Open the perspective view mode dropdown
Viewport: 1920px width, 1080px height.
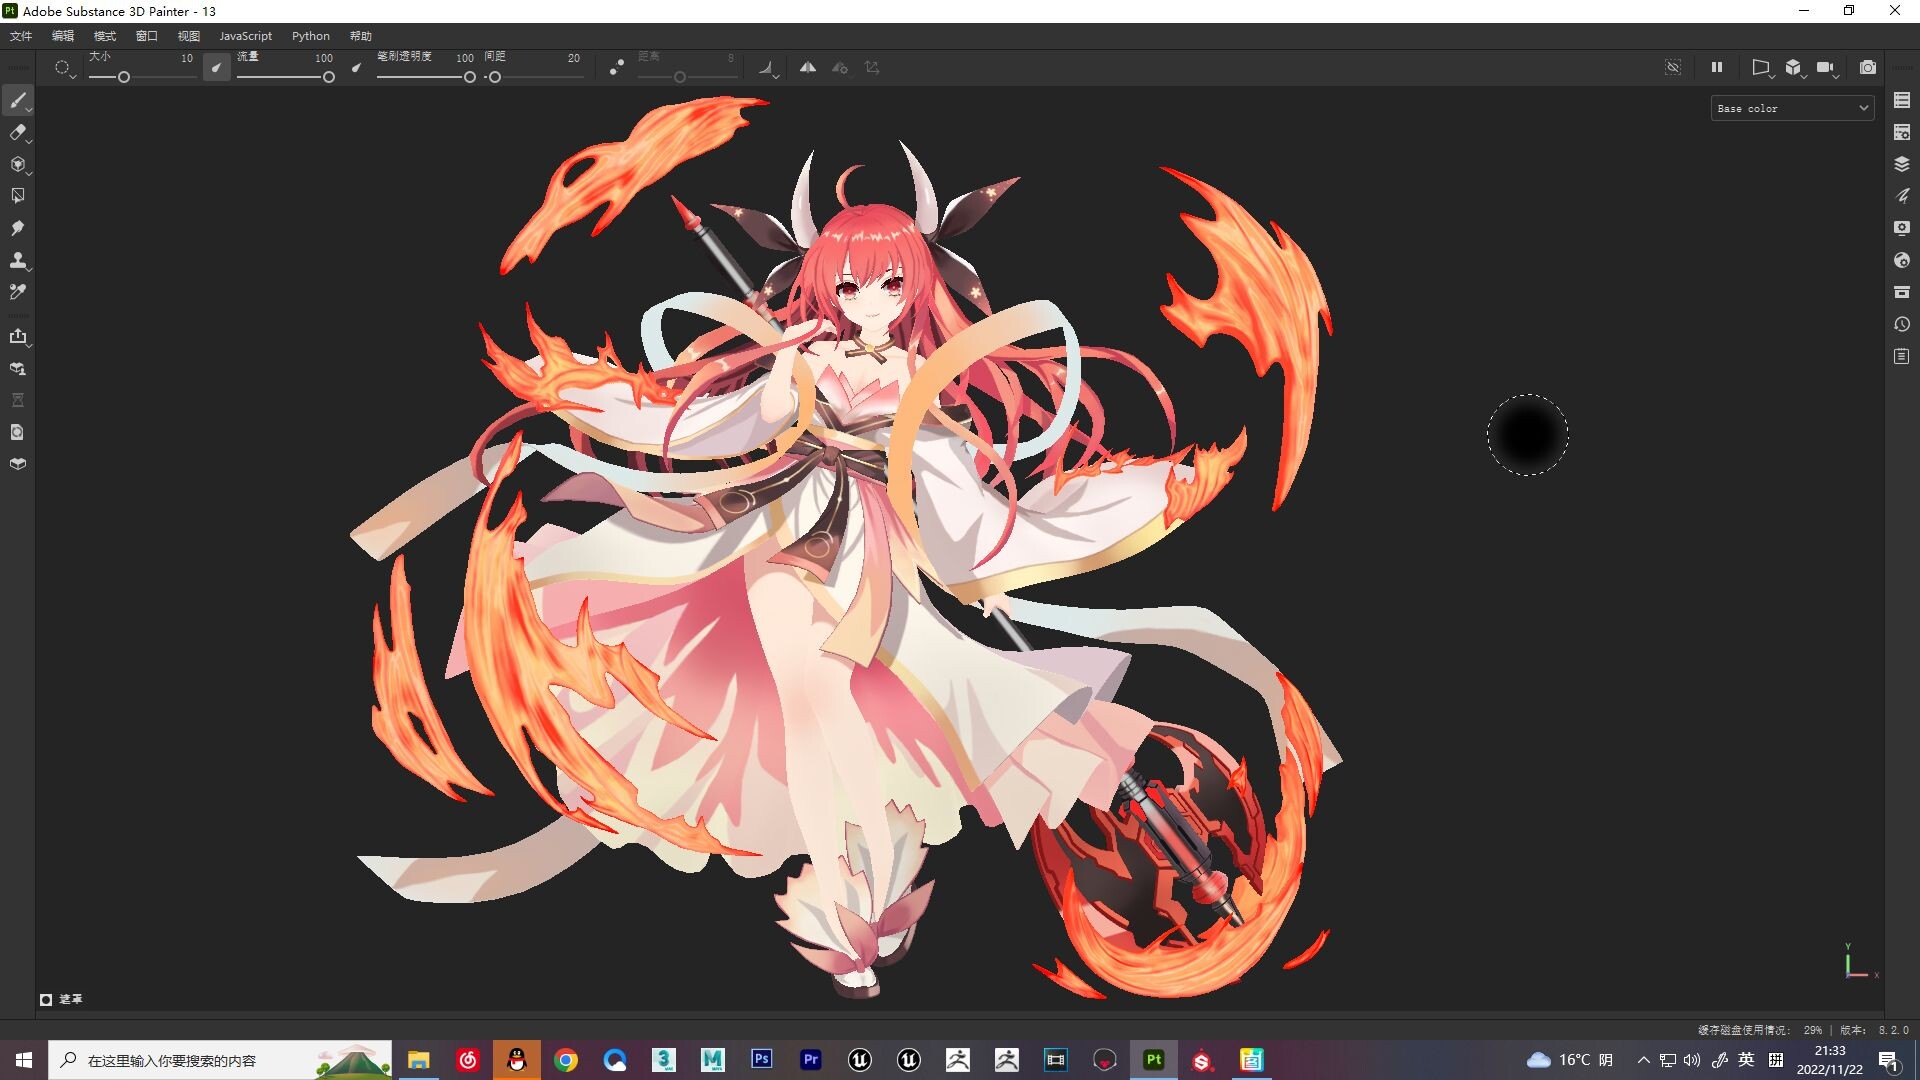(1762, 67)
